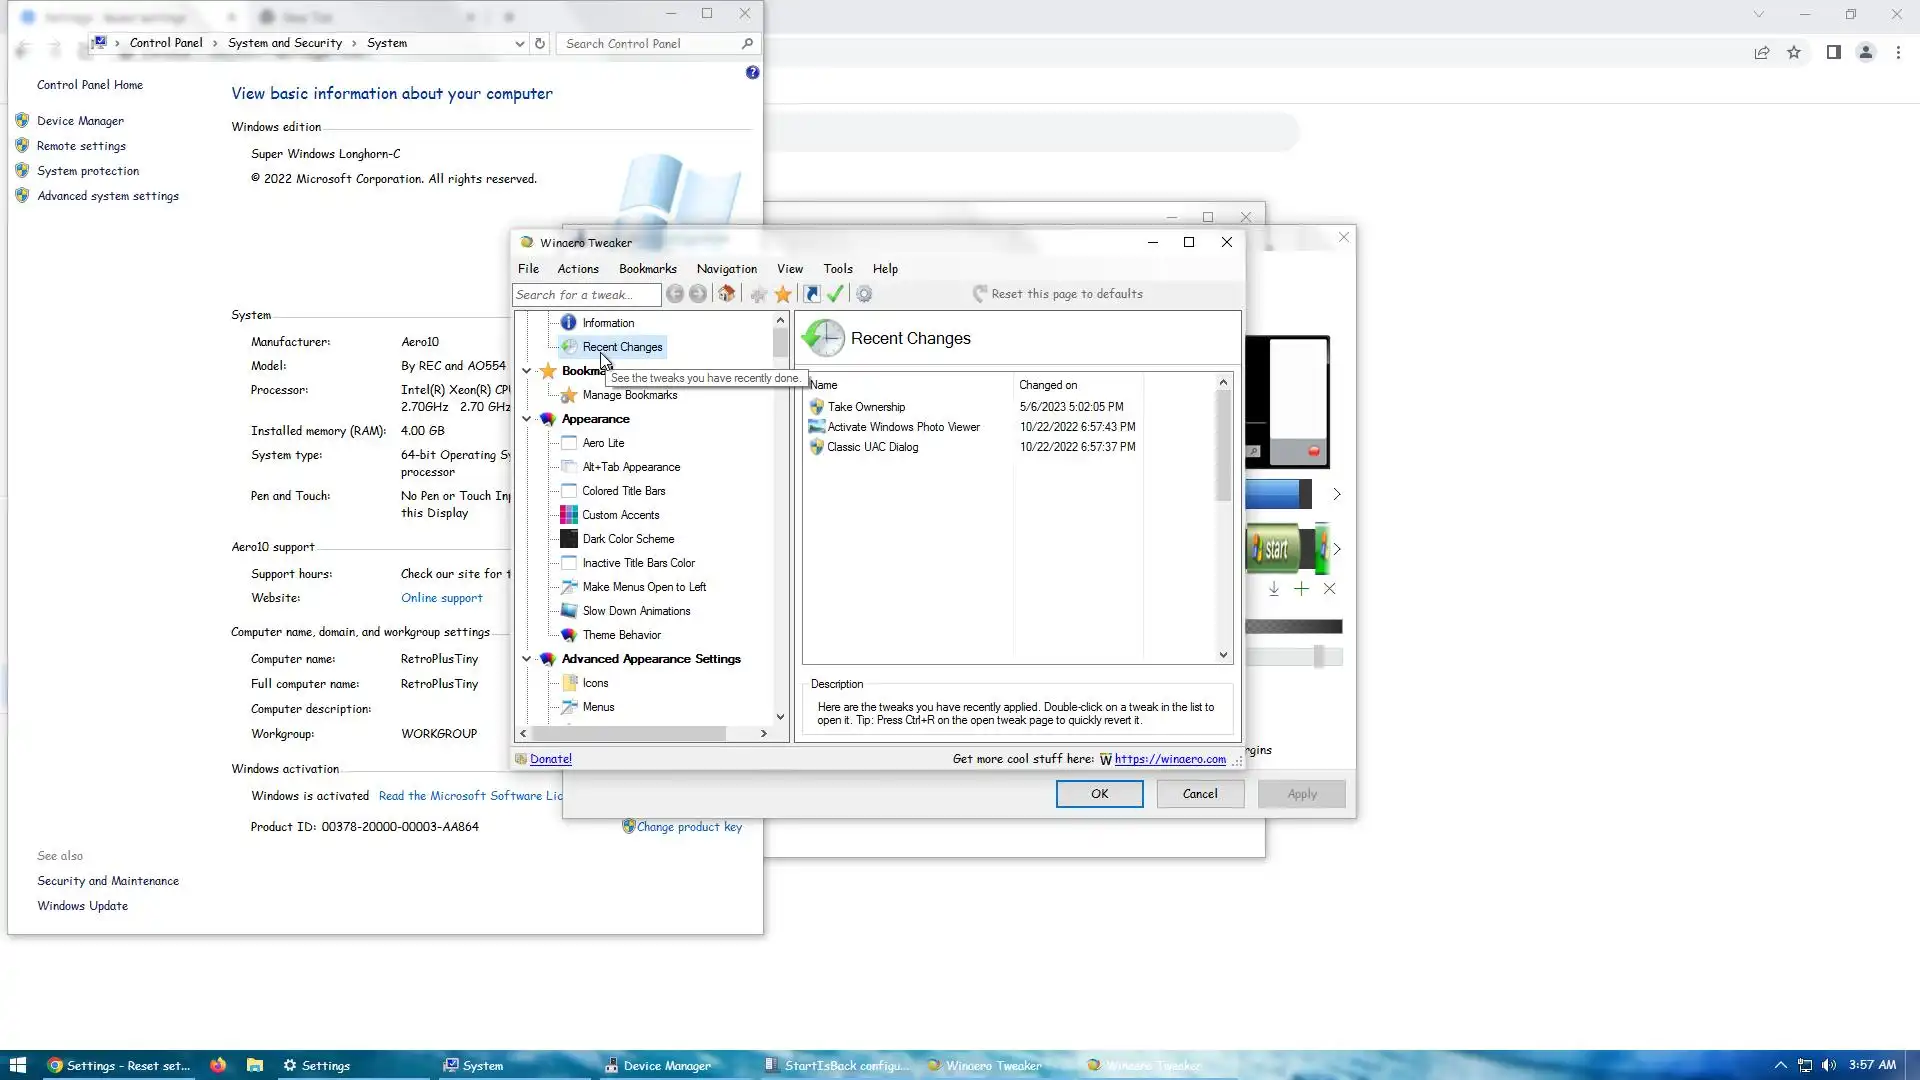Click the back navigation arrow in Tweaker

[x=675, y=294]
